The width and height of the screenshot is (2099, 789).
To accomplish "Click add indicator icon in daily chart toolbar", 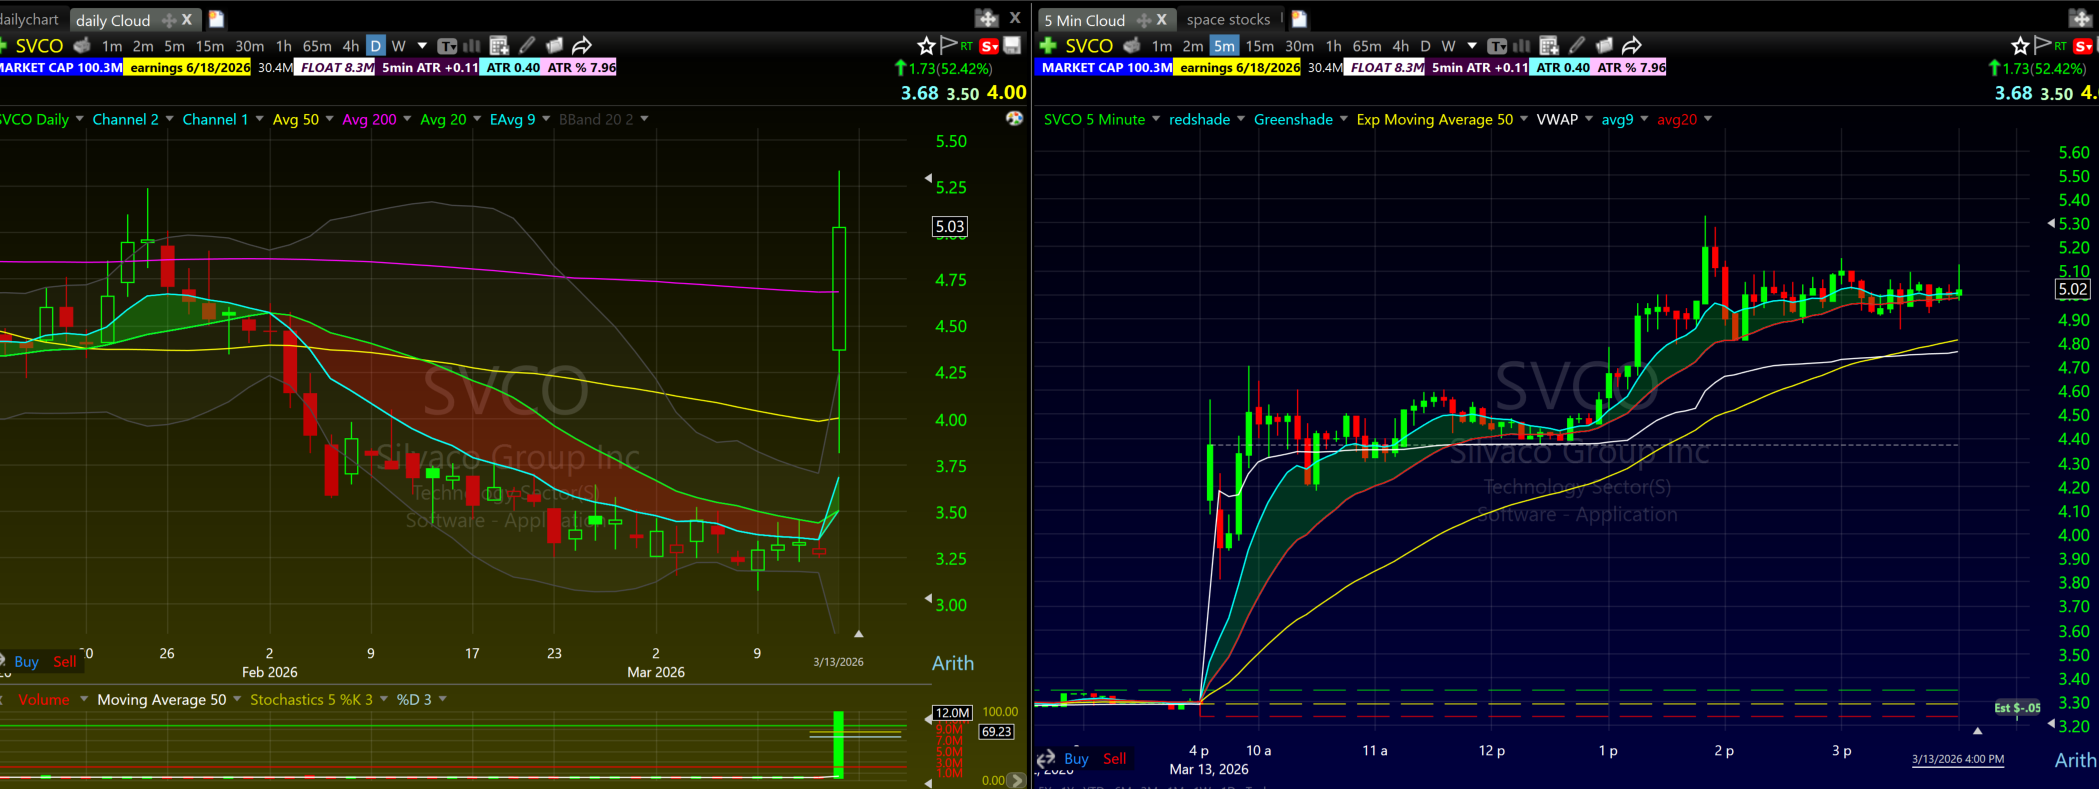I will (x=499, y=46).
